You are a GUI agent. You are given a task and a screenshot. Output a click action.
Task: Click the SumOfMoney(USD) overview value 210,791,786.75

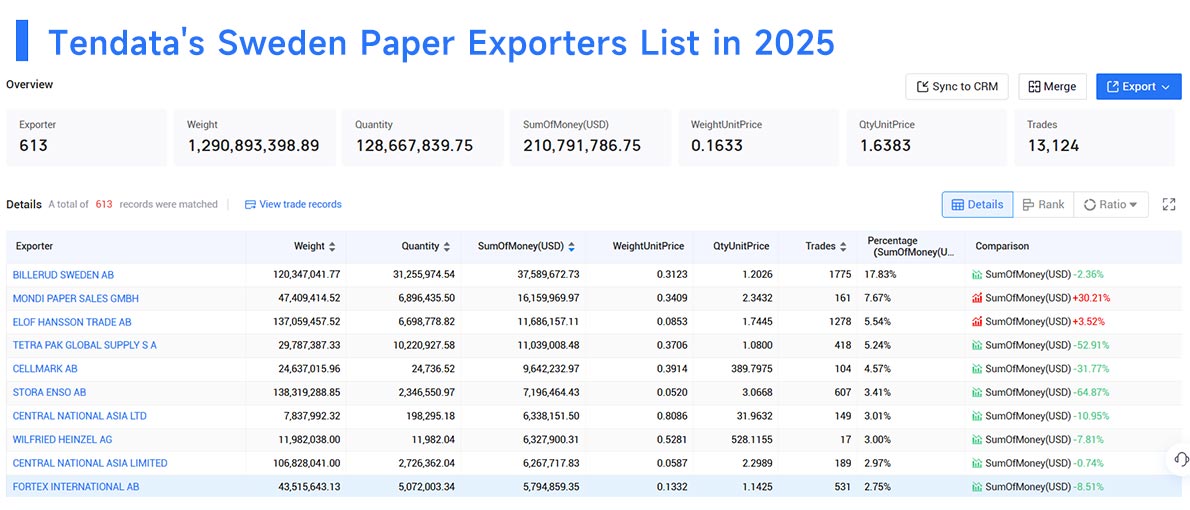pos(582,146)
